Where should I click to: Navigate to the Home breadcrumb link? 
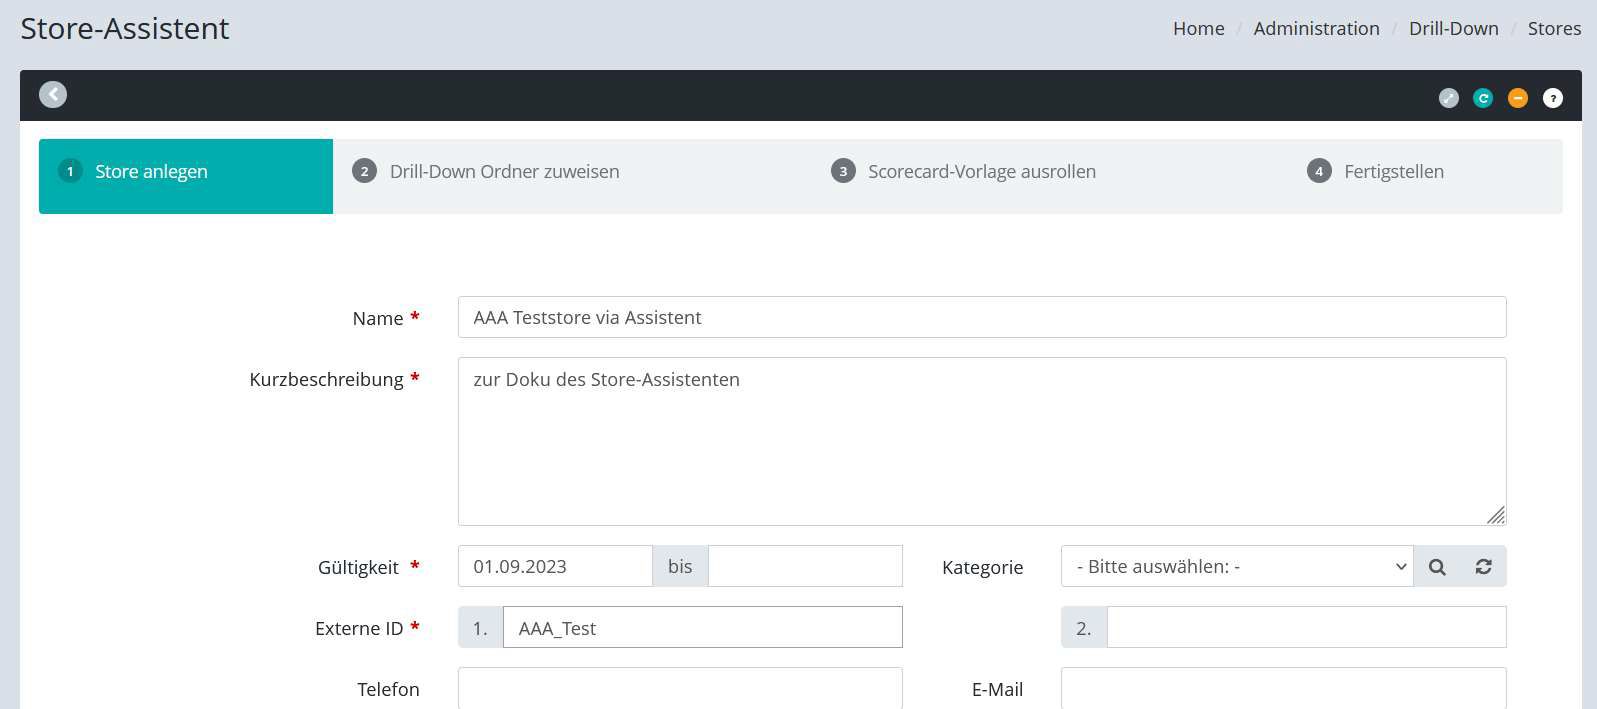(1198, 29)
